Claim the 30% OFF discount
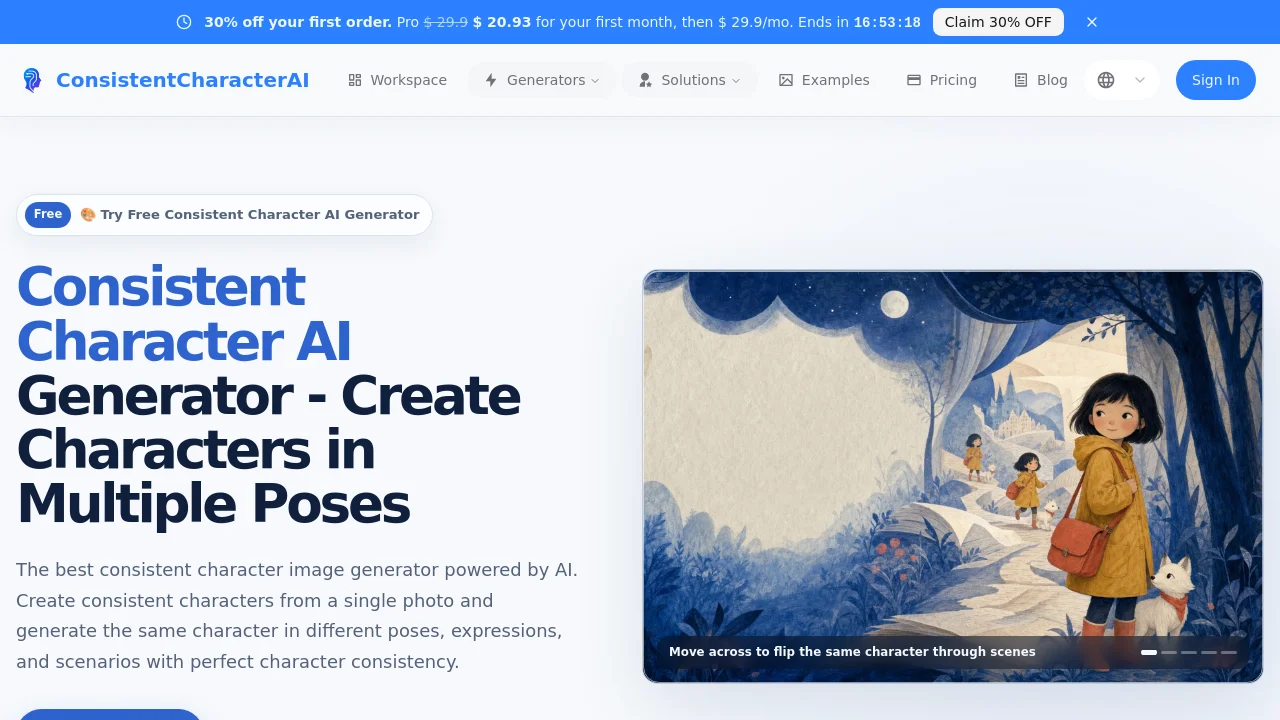 pyautogui.click(x=998, y=22)
